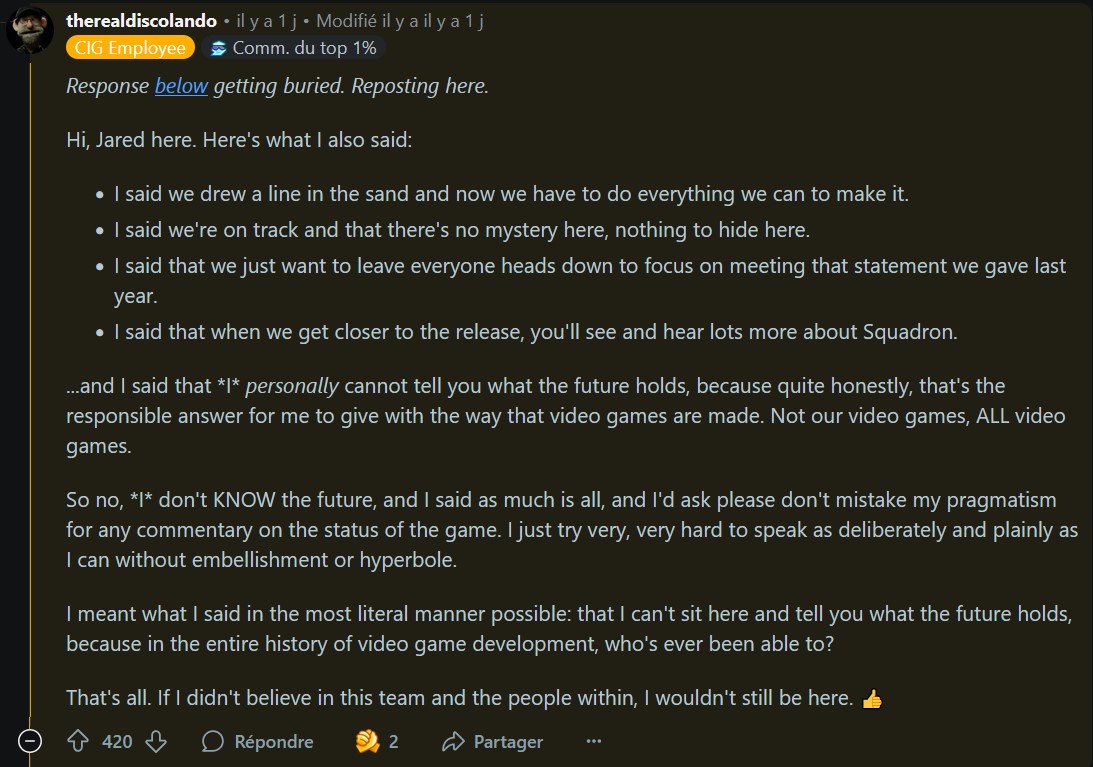Downvote the comment using the down arrow

(156, 741)
